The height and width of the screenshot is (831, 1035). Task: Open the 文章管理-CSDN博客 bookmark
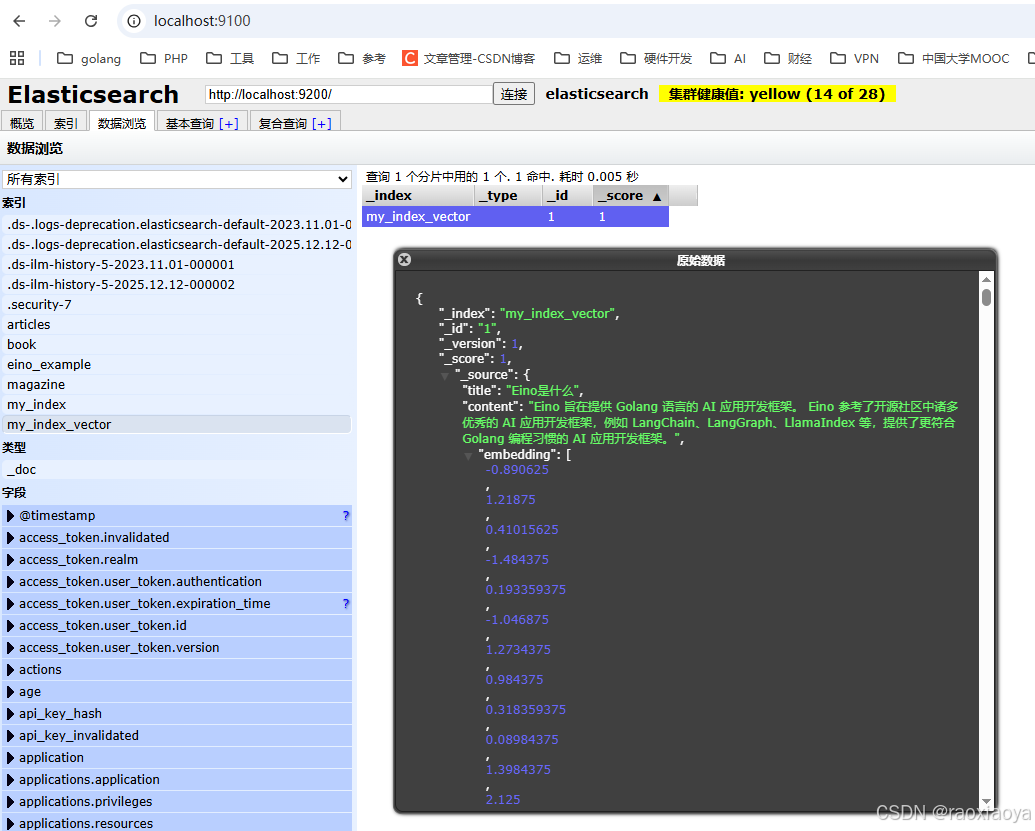469,59
